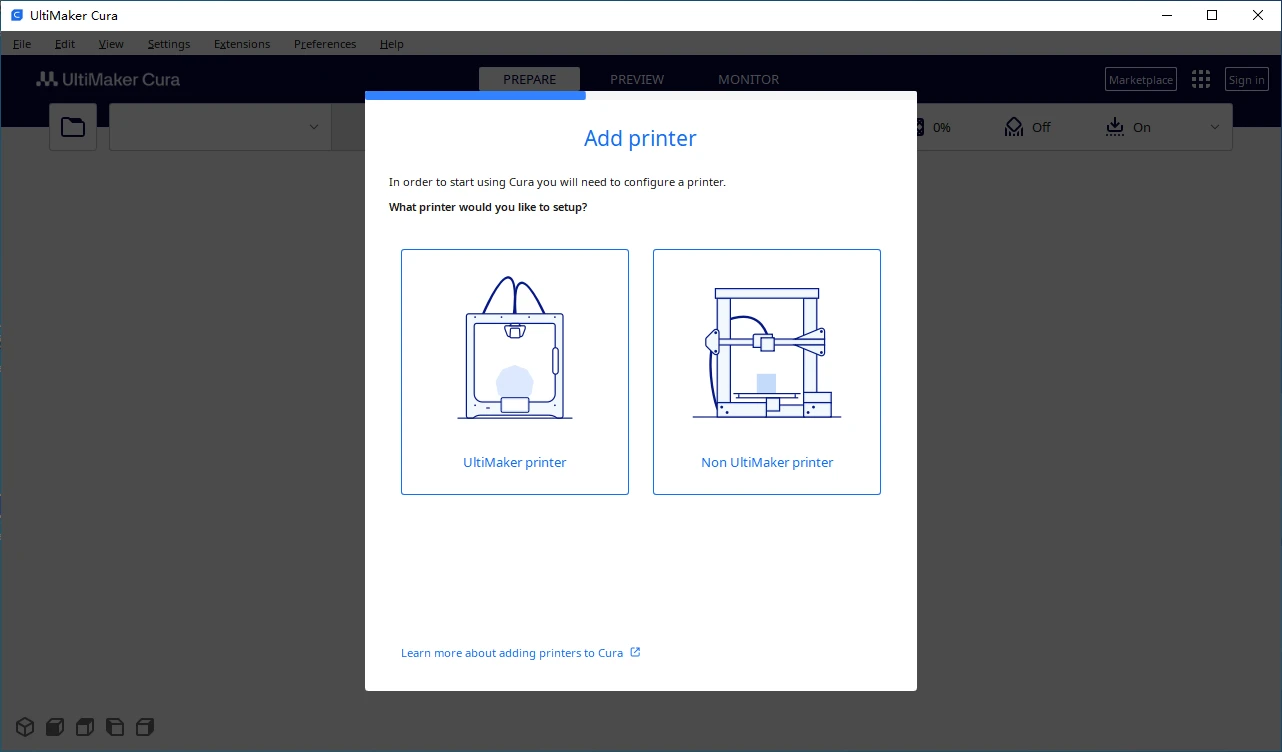
Task: Open the Extensions menu
Action: 242,44
